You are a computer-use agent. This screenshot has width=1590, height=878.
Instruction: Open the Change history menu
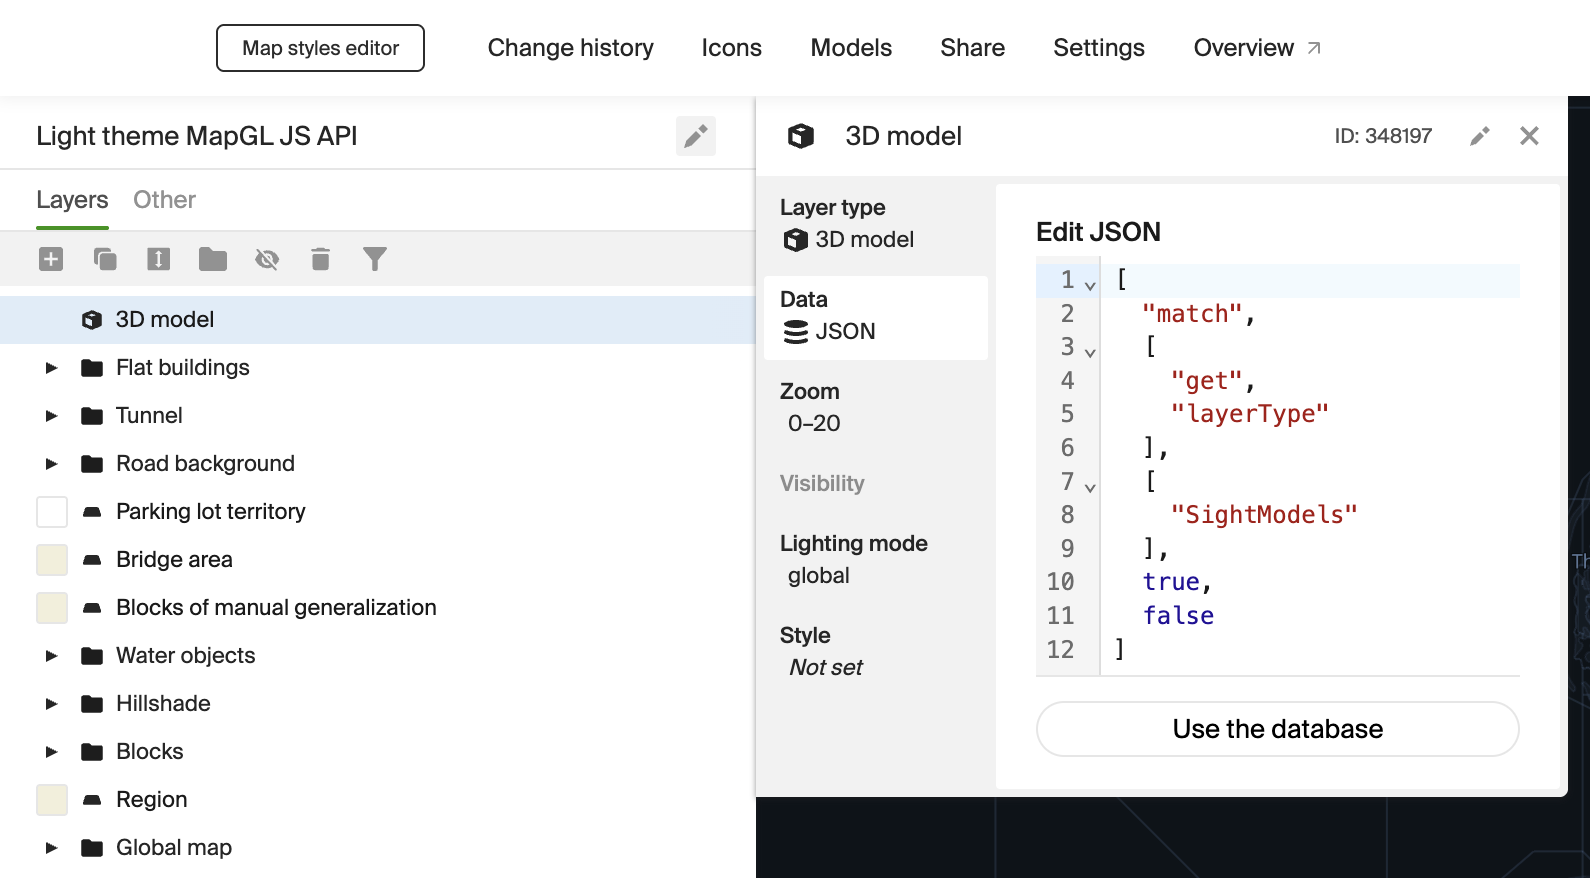tap(570, 48)
